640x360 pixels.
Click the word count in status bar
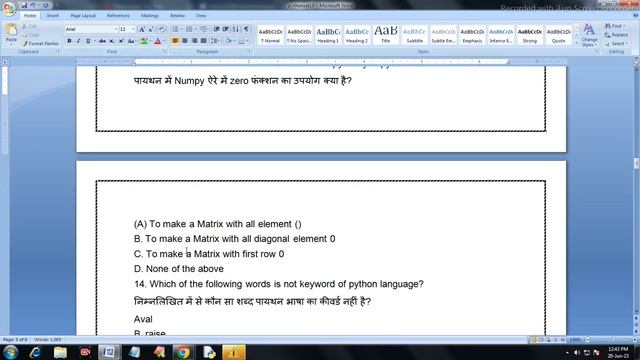48,340
